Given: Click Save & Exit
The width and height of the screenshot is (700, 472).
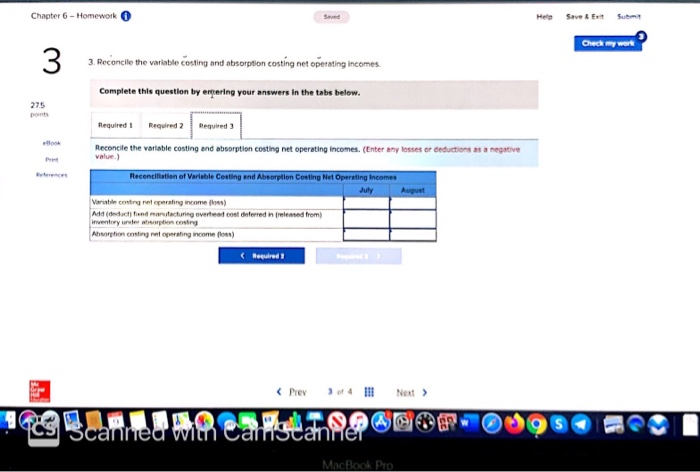Looking at the screenshot, I should pos(585,17).
